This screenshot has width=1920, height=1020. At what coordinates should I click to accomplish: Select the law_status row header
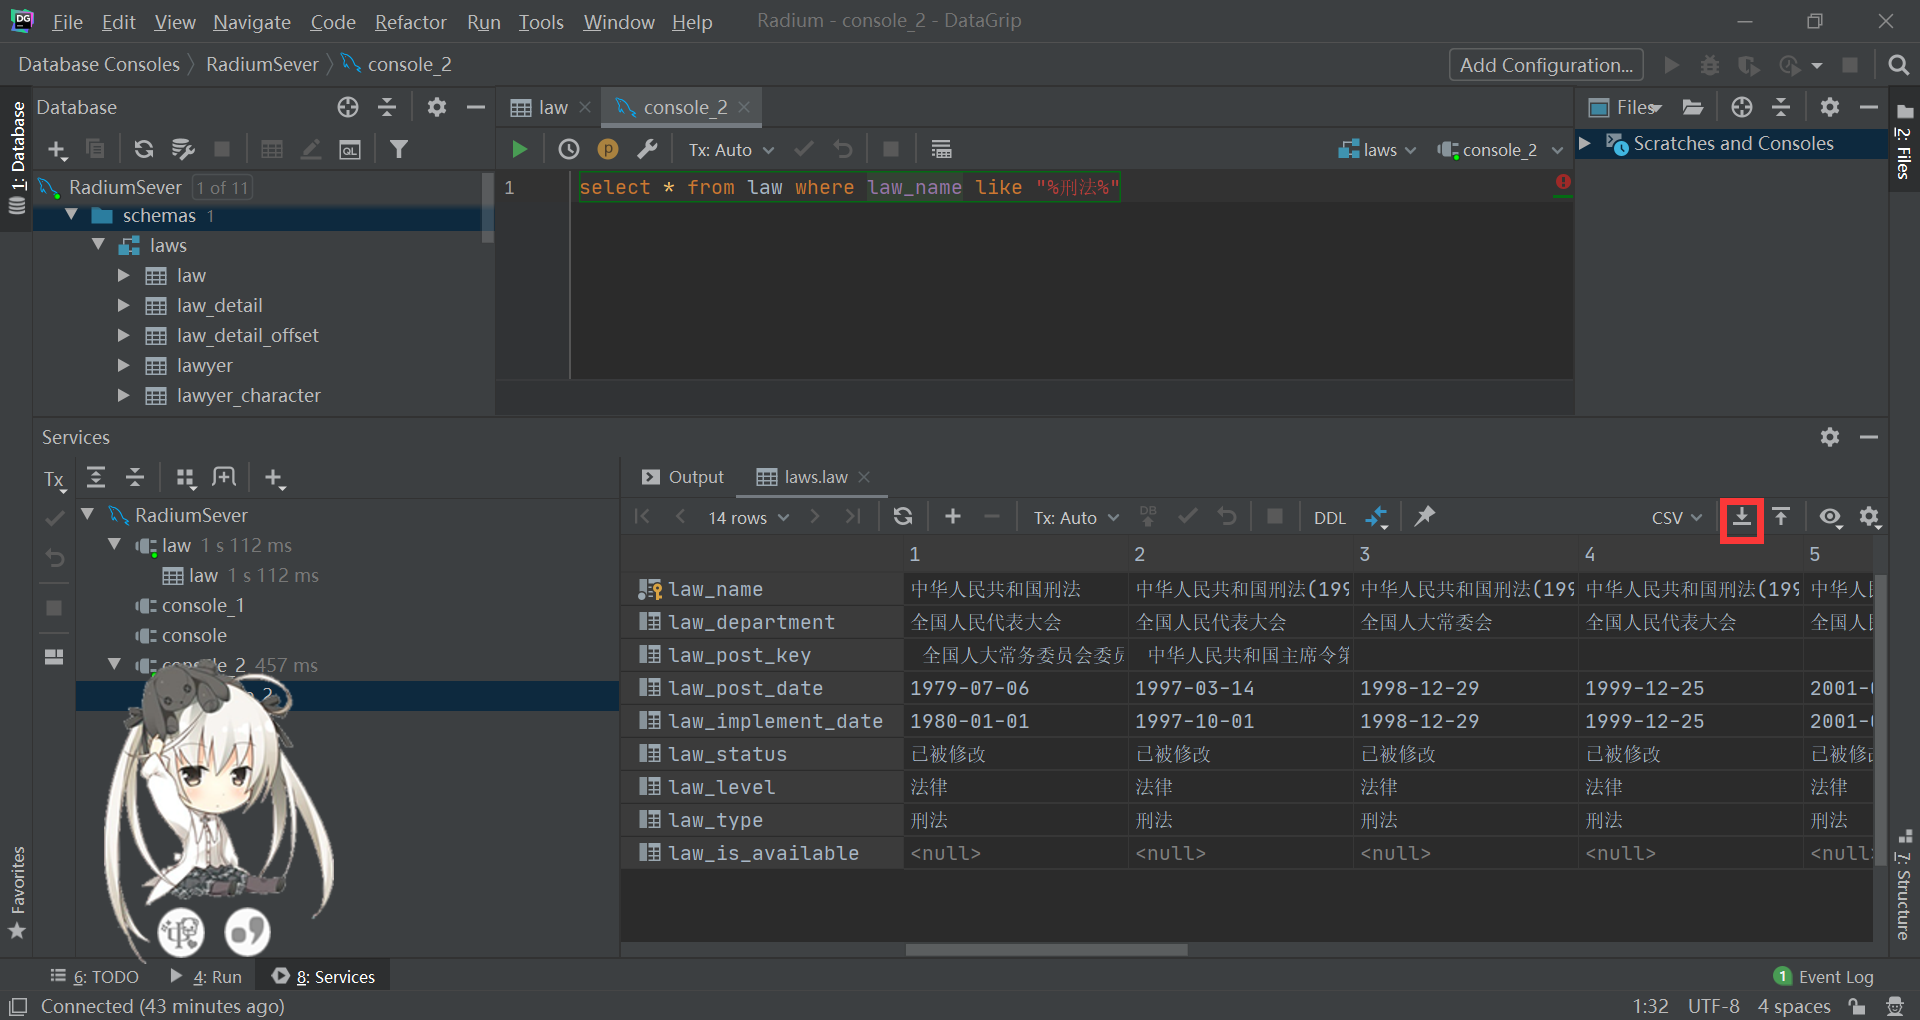tap(762, 754)
